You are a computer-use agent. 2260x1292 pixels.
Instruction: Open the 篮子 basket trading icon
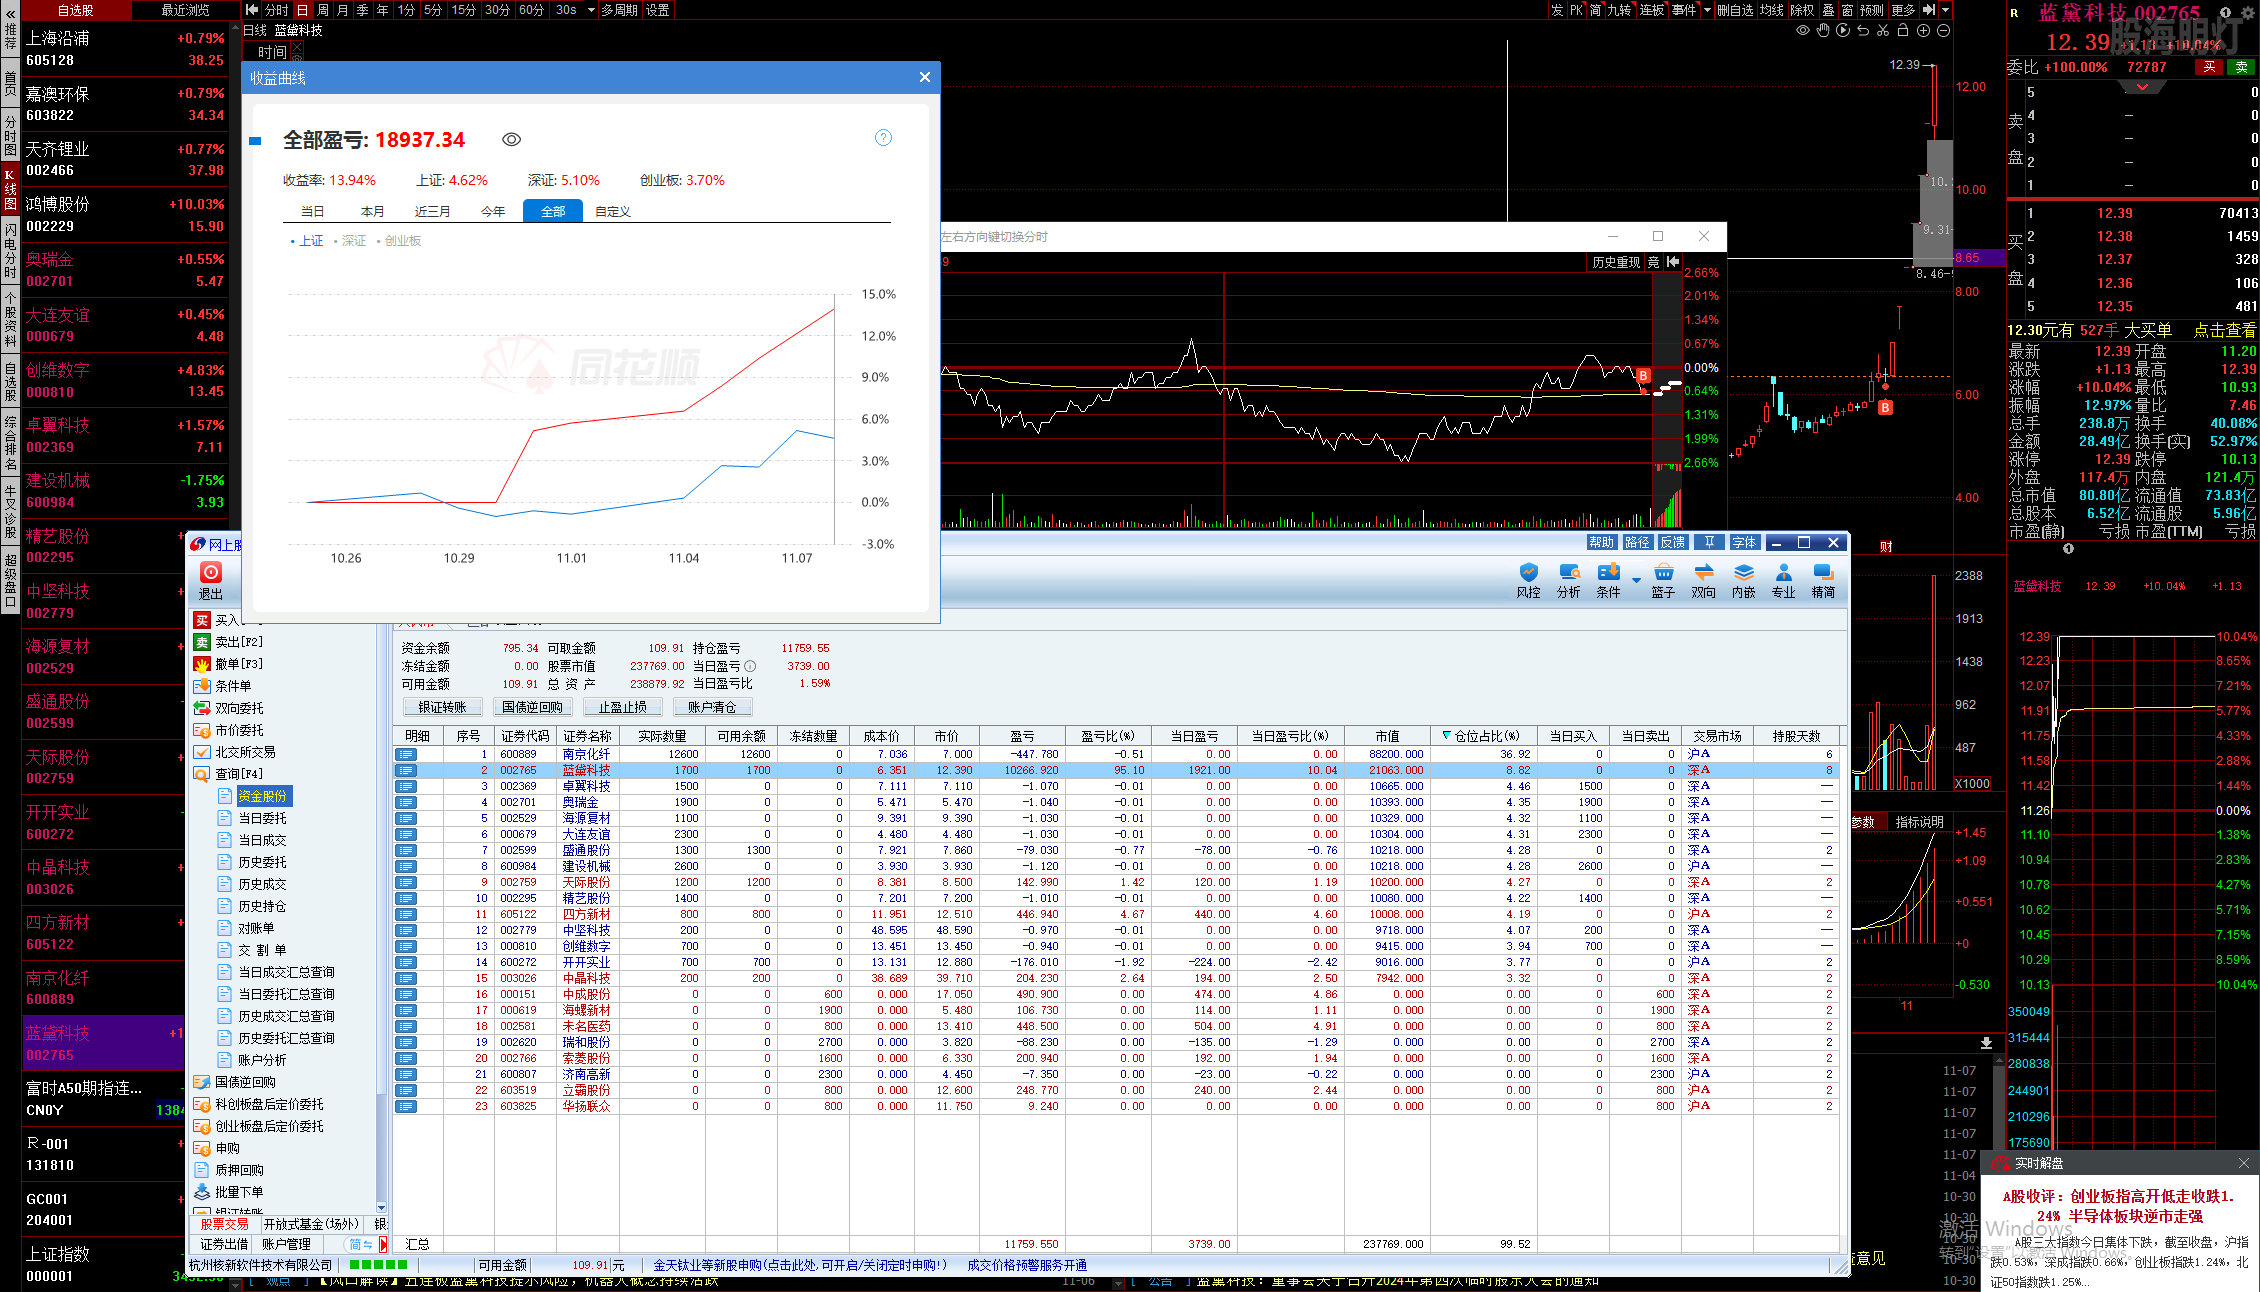tap(1663, 580)
